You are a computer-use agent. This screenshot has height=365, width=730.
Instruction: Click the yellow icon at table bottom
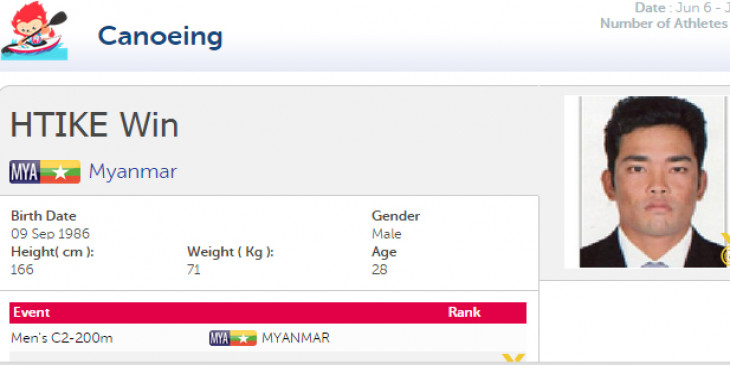click(x=514, y=358)
